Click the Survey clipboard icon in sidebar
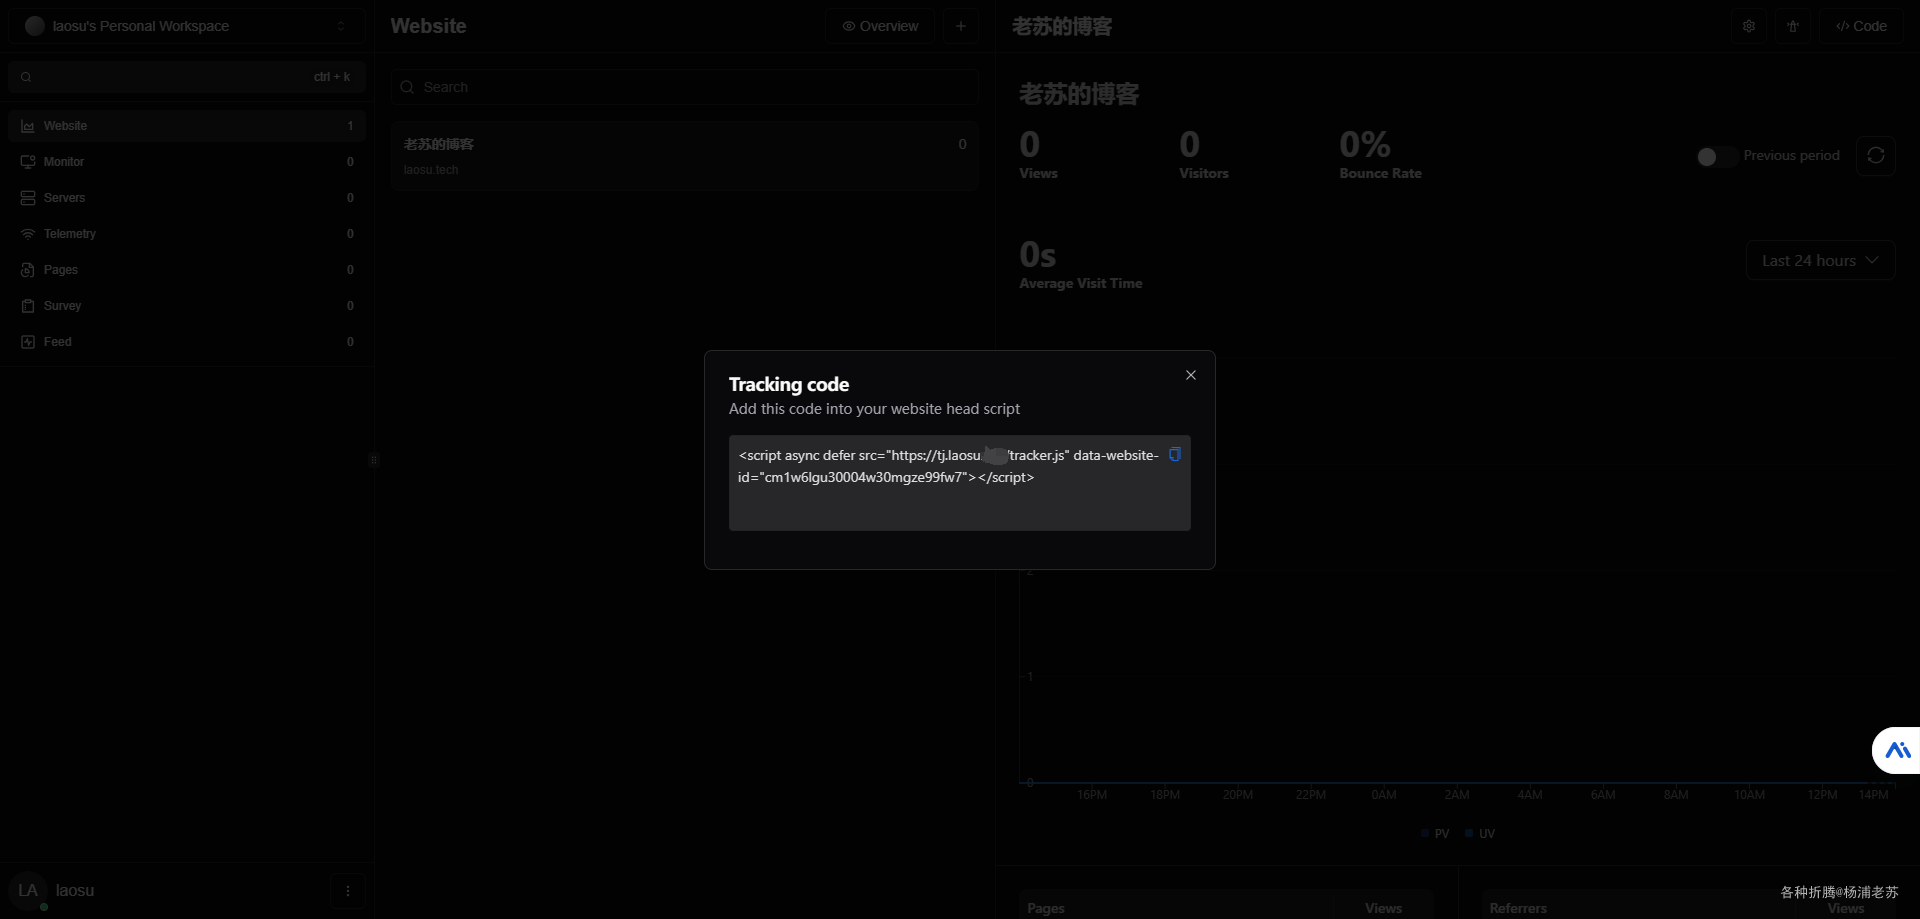 [28, 306]
